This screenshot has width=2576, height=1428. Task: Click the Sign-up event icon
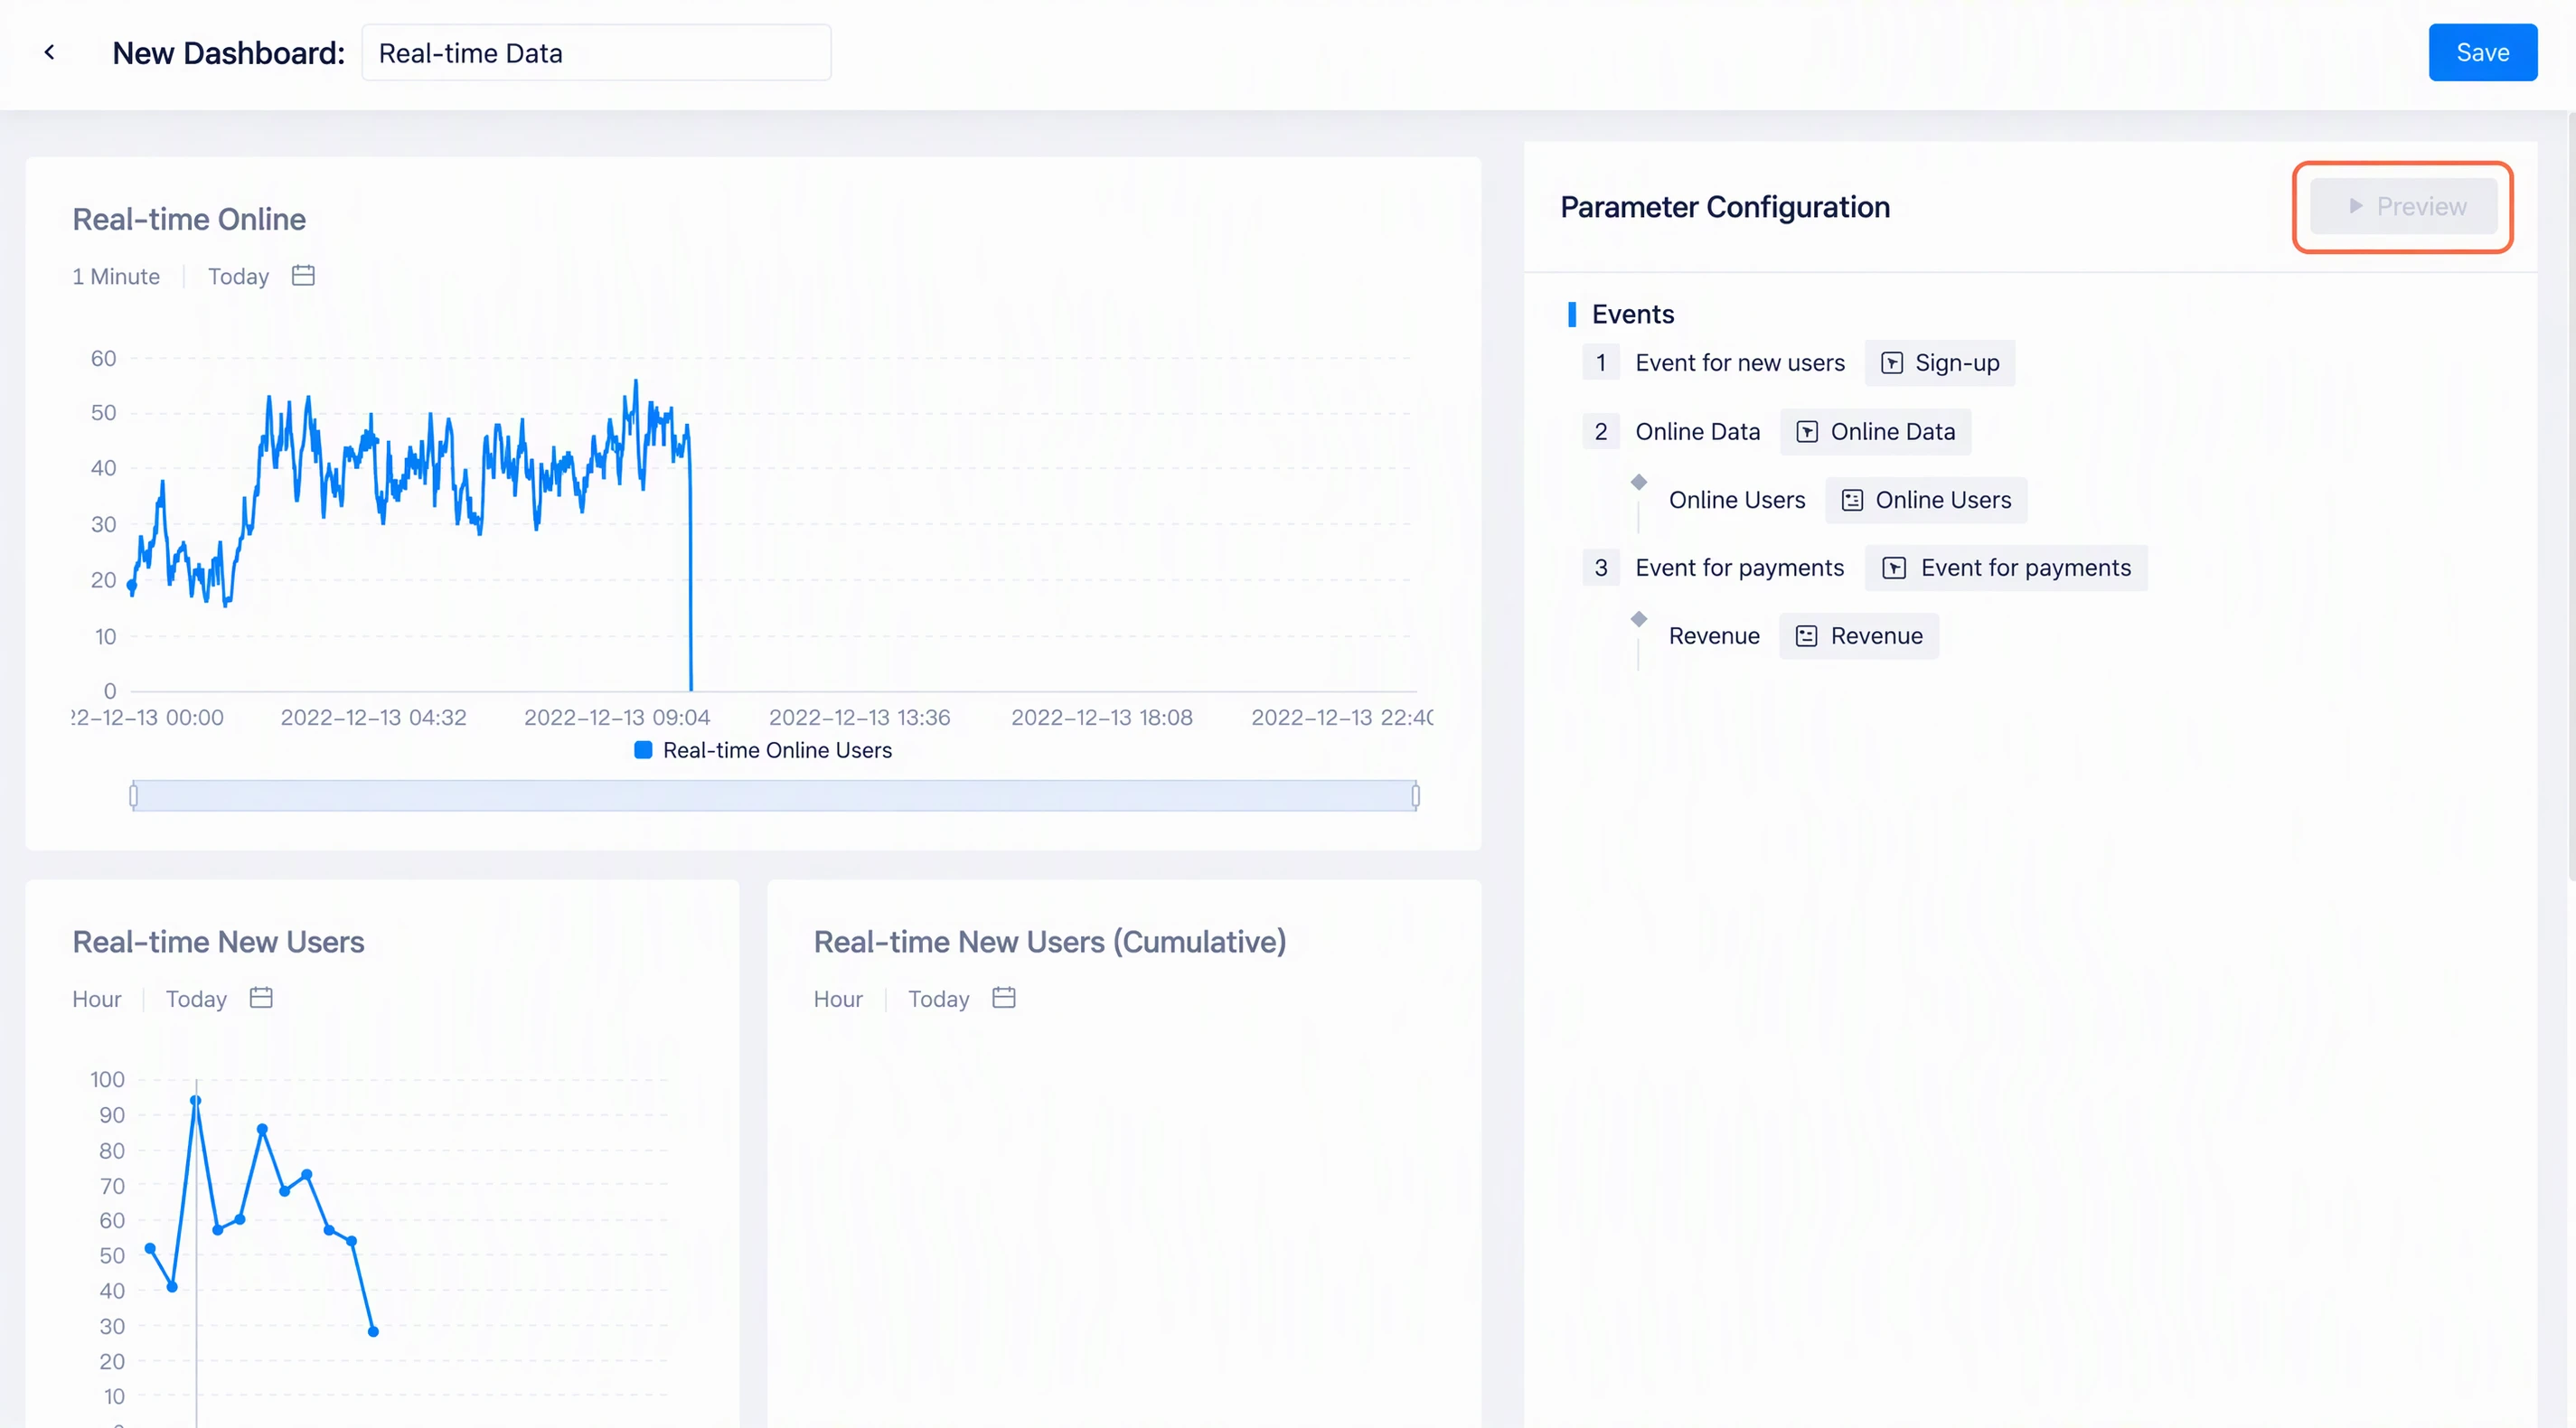tap(1891, 363)
